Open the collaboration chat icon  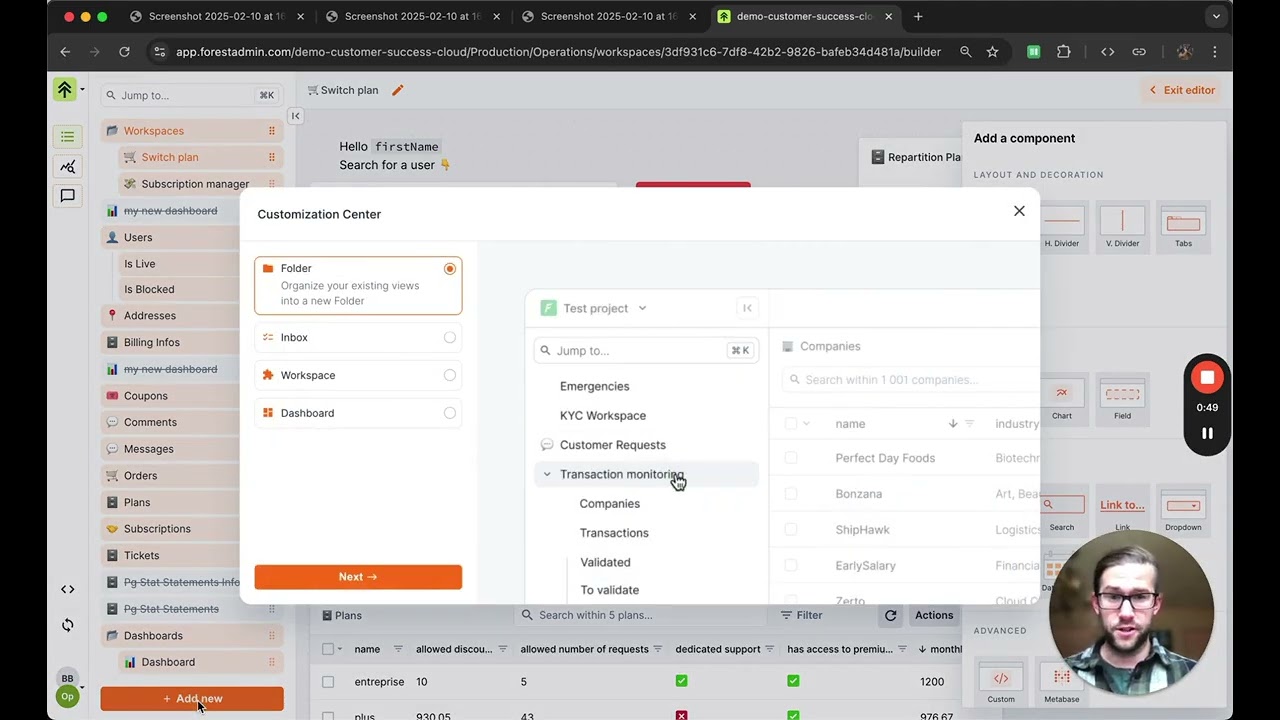67,196
